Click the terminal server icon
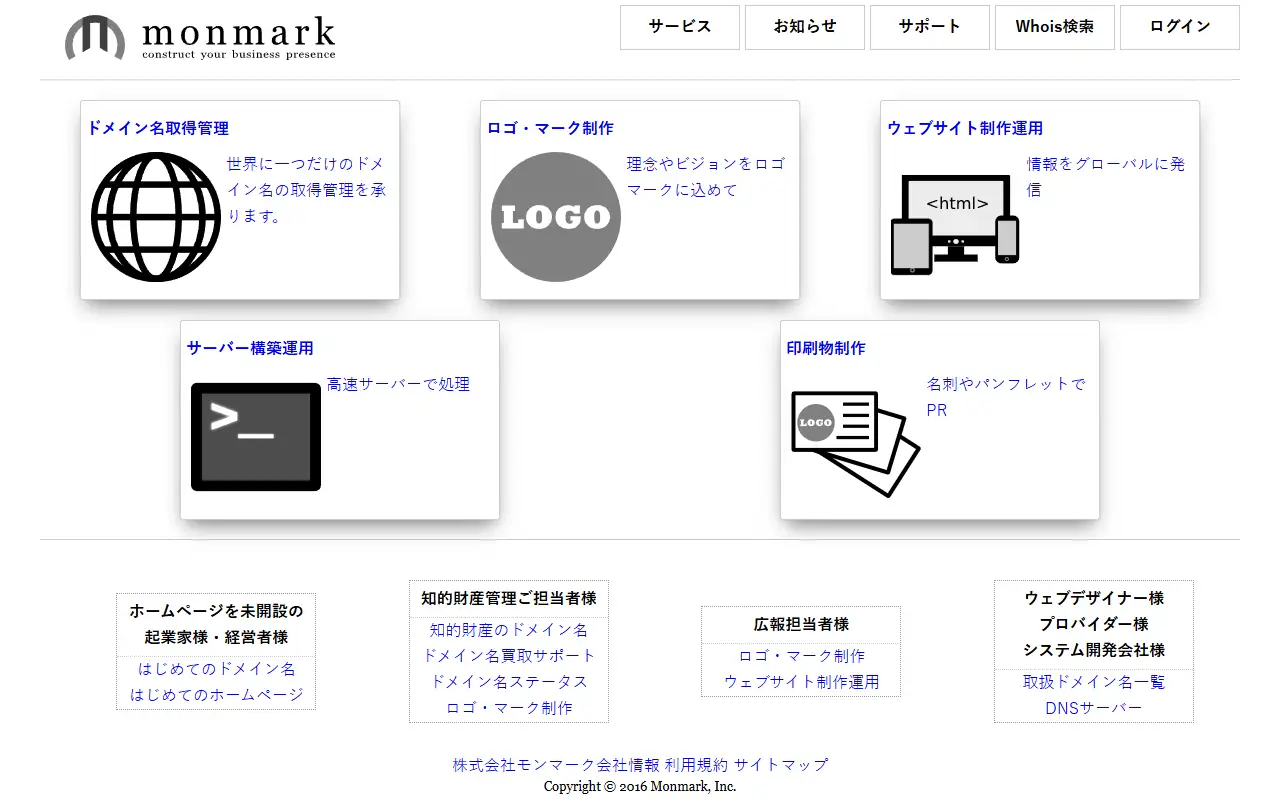The height and width of the screenshot is (800, 1280). 256,437
